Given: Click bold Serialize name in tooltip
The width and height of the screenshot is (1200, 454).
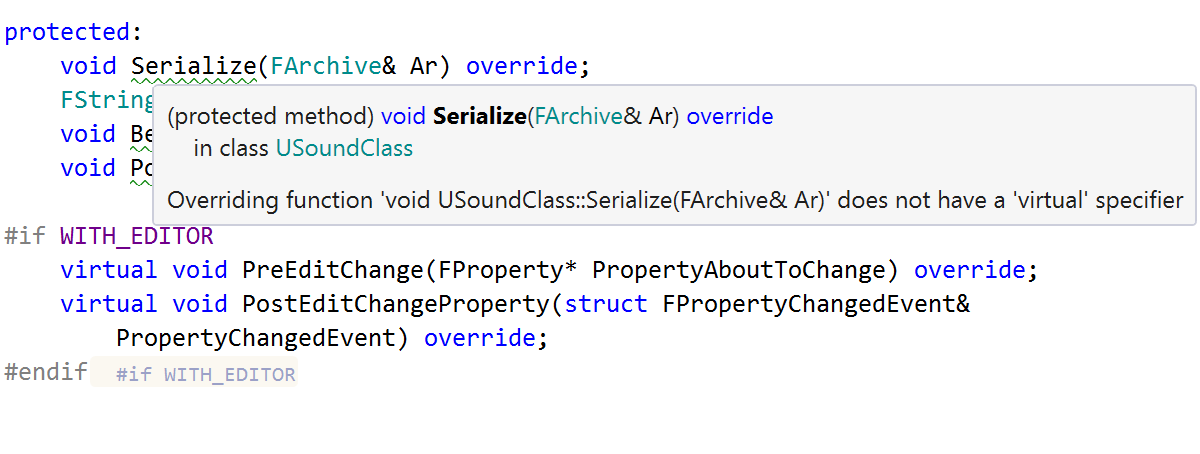Looking at the screenshot, I should [x=479, y=116].
